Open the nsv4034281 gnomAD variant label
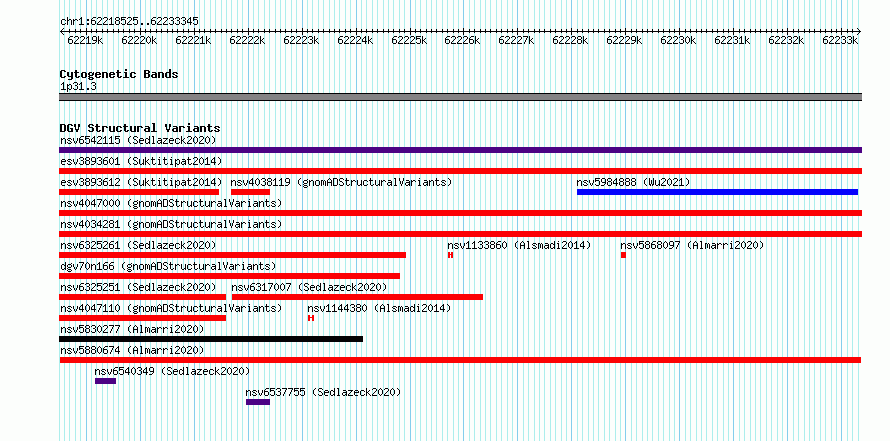The image size is (890, 441). (171, 224)
